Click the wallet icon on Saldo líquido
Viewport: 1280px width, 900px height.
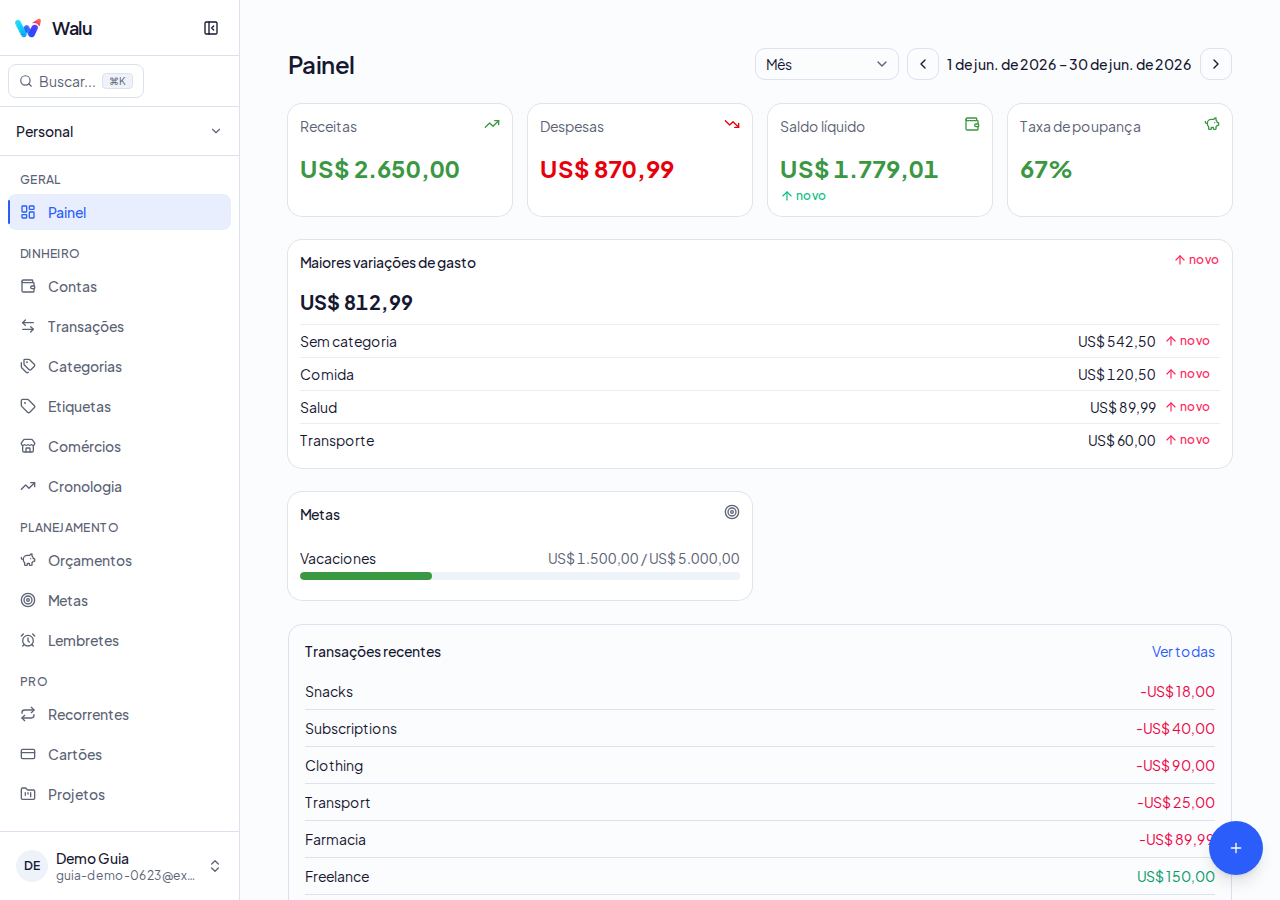point(972,124)
